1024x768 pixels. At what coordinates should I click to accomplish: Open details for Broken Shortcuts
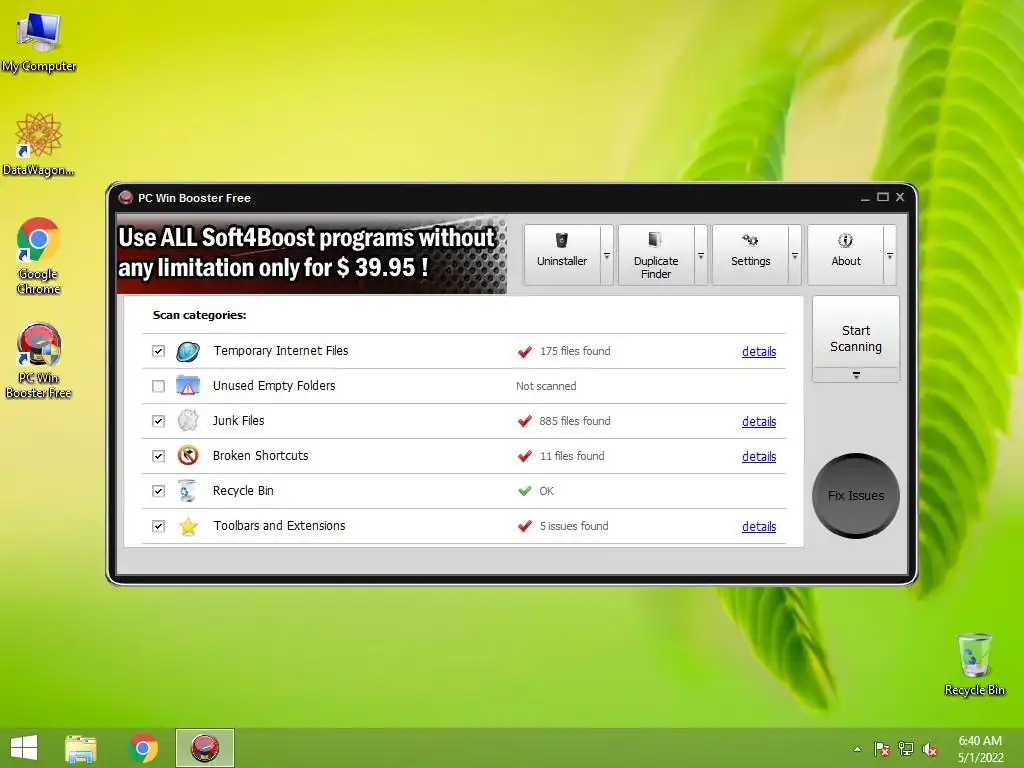pos(759,456)
